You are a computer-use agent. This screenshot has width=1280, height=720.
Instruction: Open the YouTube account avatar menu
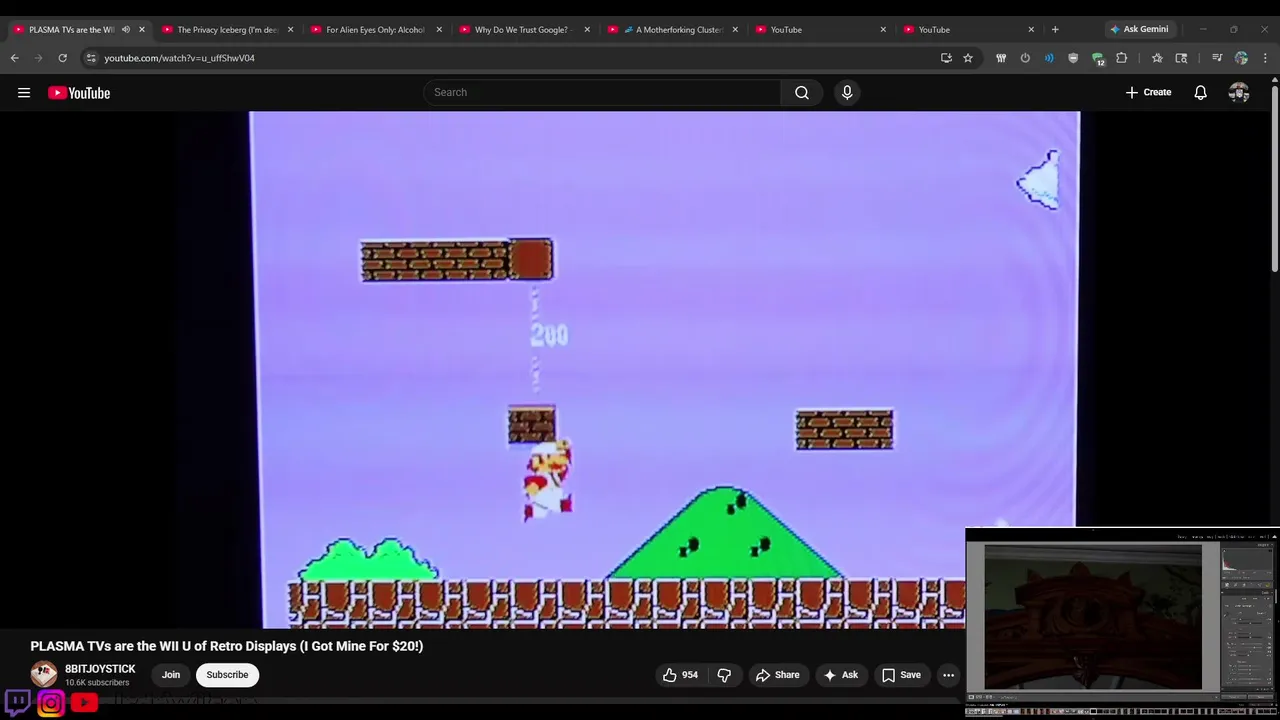1239,92
